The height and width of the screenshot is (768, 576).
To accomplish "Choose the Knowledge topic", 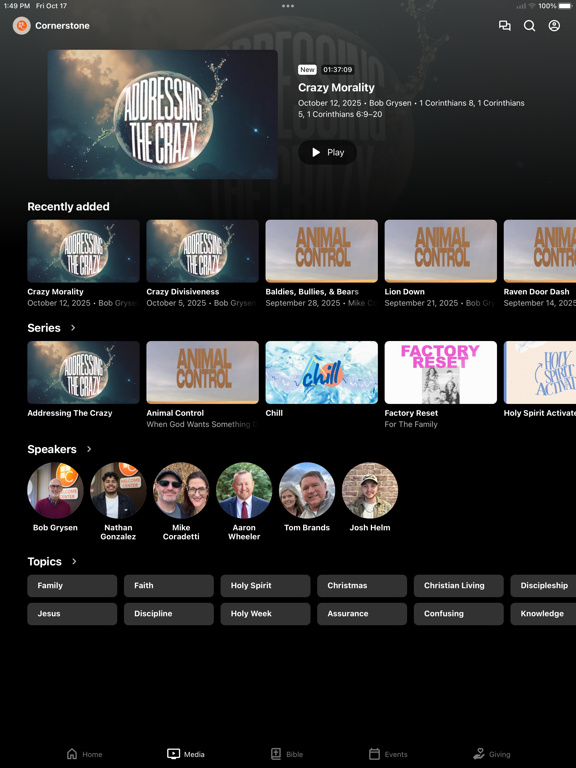I will 543,614.
